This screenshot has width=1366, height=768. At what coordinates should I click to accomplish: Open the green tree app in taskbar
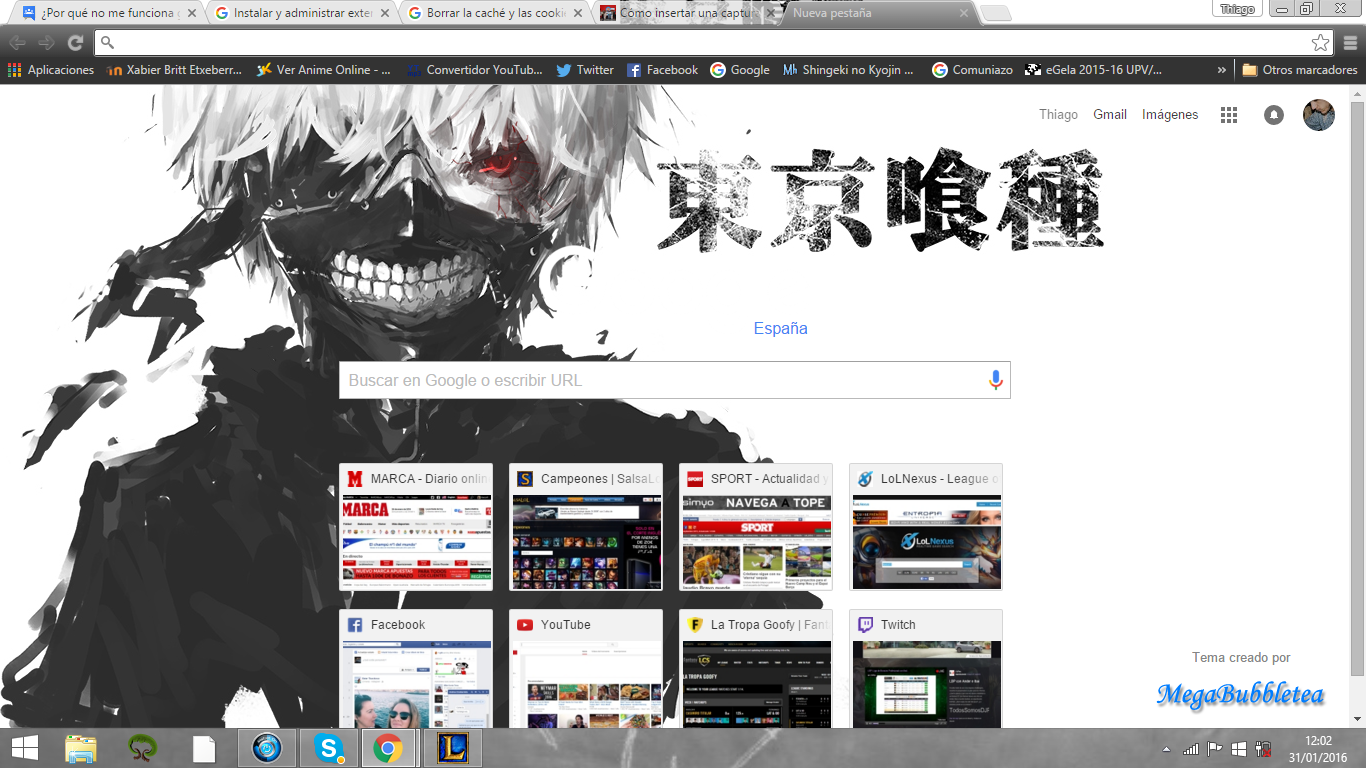(x=143, y=748)
